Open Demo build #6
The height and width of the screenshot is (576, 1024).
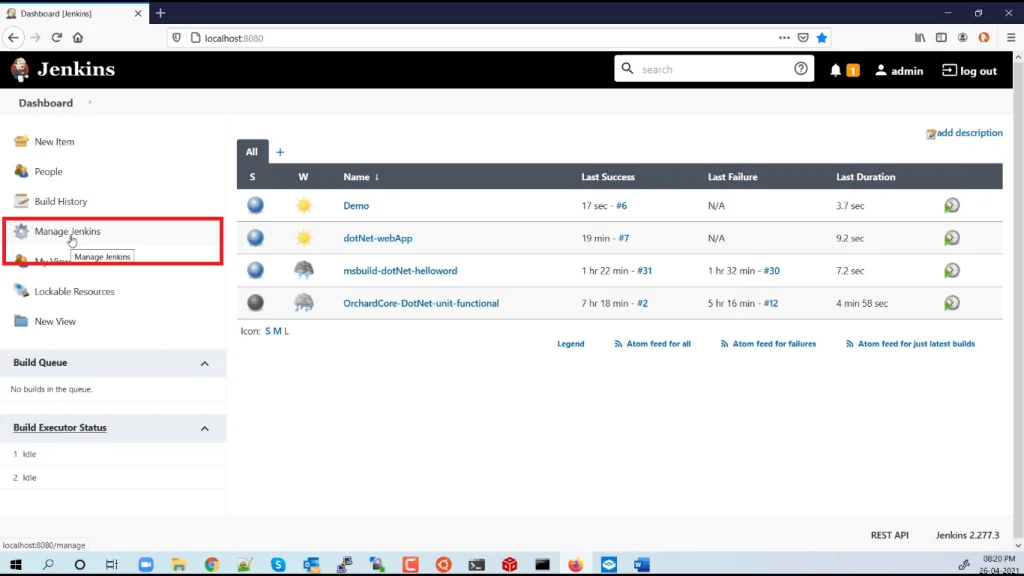(x=621, y=206)
